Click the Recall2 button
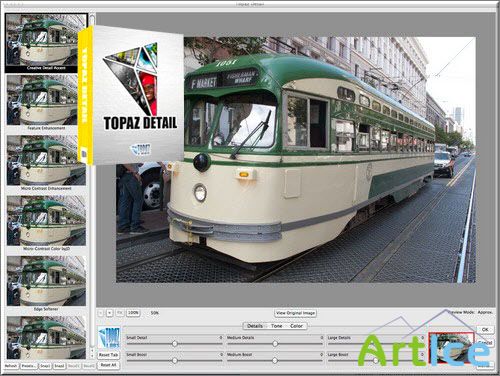Viewport: 500px width, 376px height. pos(89,366)
